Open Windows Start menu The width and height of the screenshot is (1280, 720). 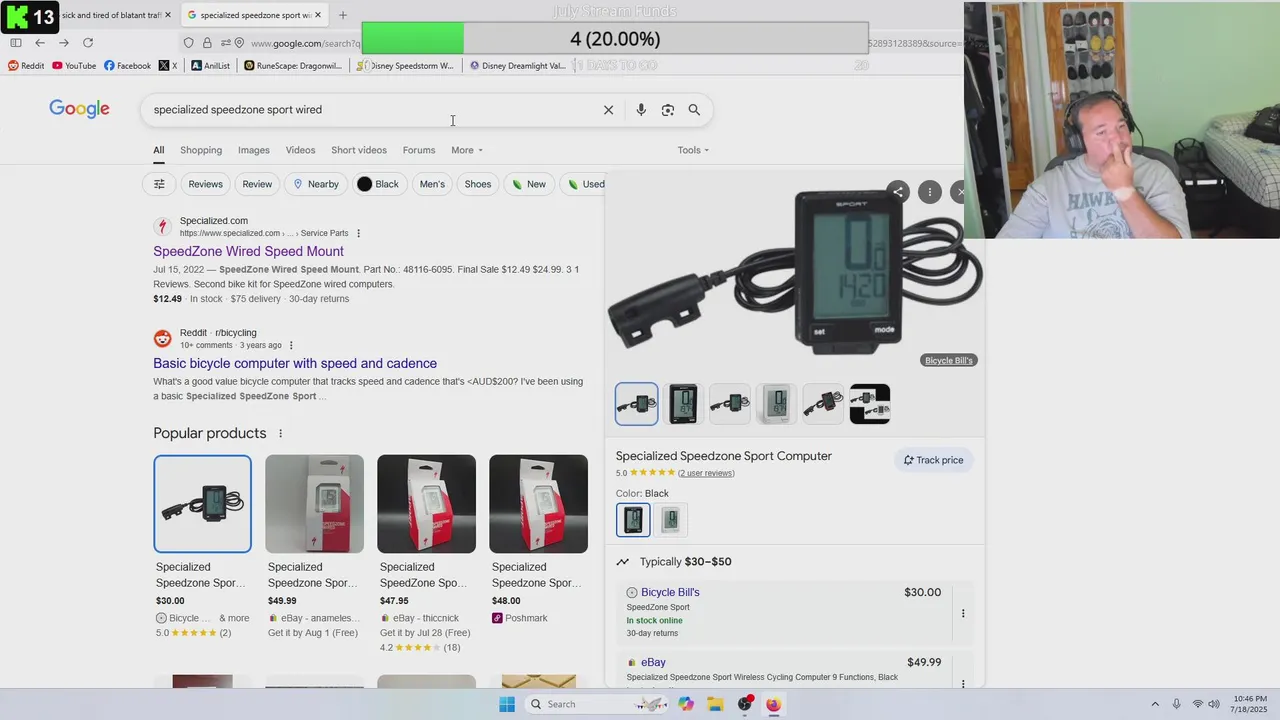click(x=507, y=704)
